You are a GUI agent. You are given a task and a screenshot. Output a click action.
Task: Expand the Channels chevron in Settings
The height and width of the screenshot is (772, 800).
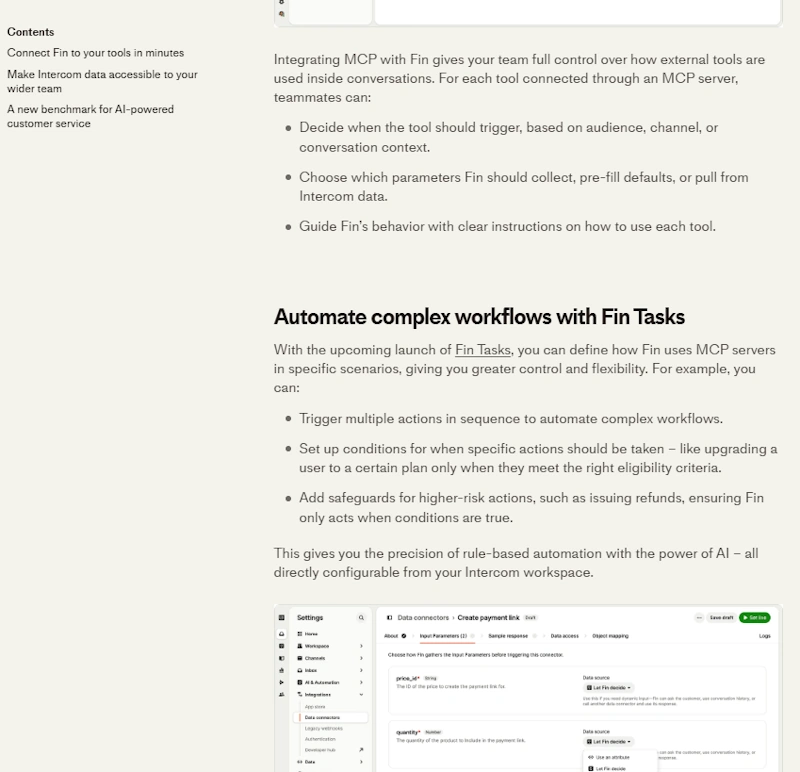click(361, 658)
